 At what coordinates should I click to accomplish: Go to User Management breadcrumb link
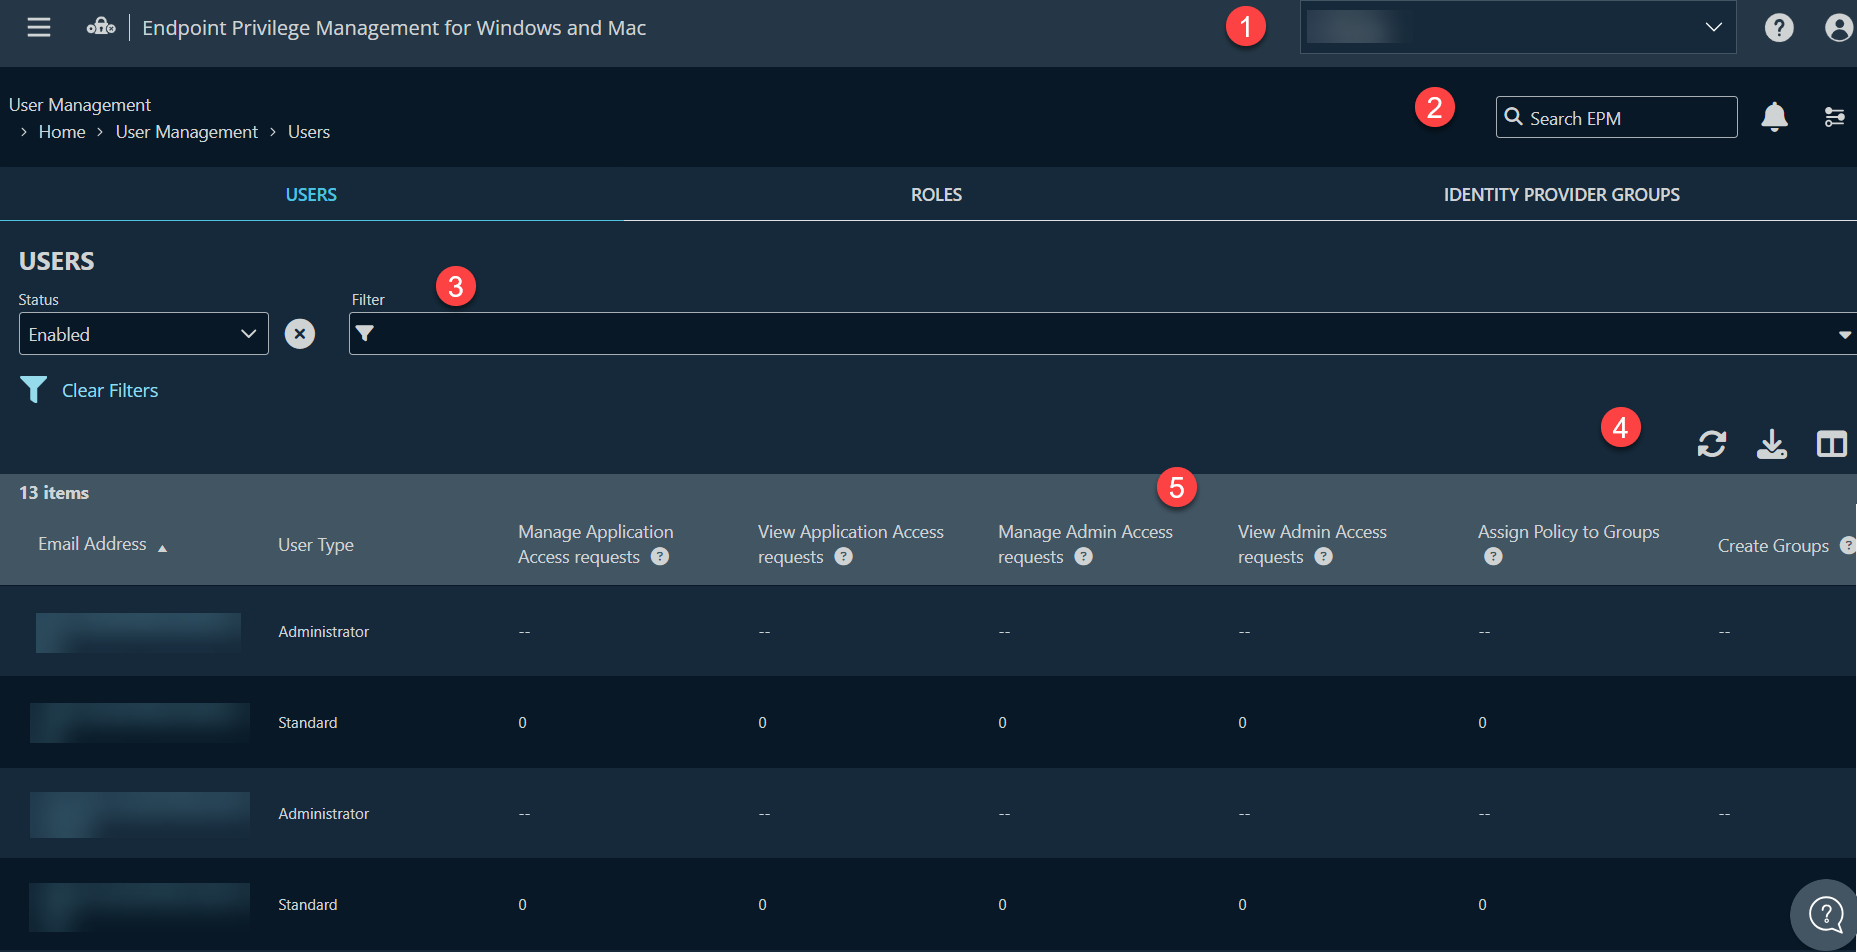click(x=187, y=132)
